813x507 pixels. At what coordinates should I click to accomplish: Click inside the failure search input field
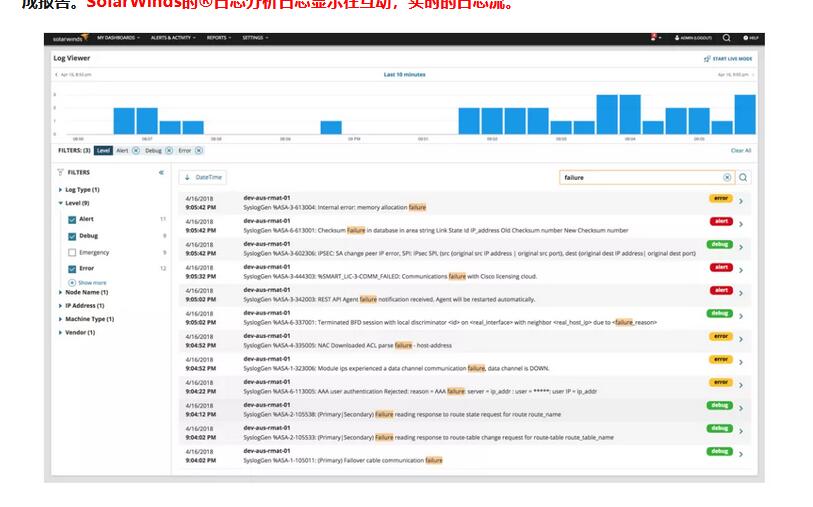pos(640,177)
